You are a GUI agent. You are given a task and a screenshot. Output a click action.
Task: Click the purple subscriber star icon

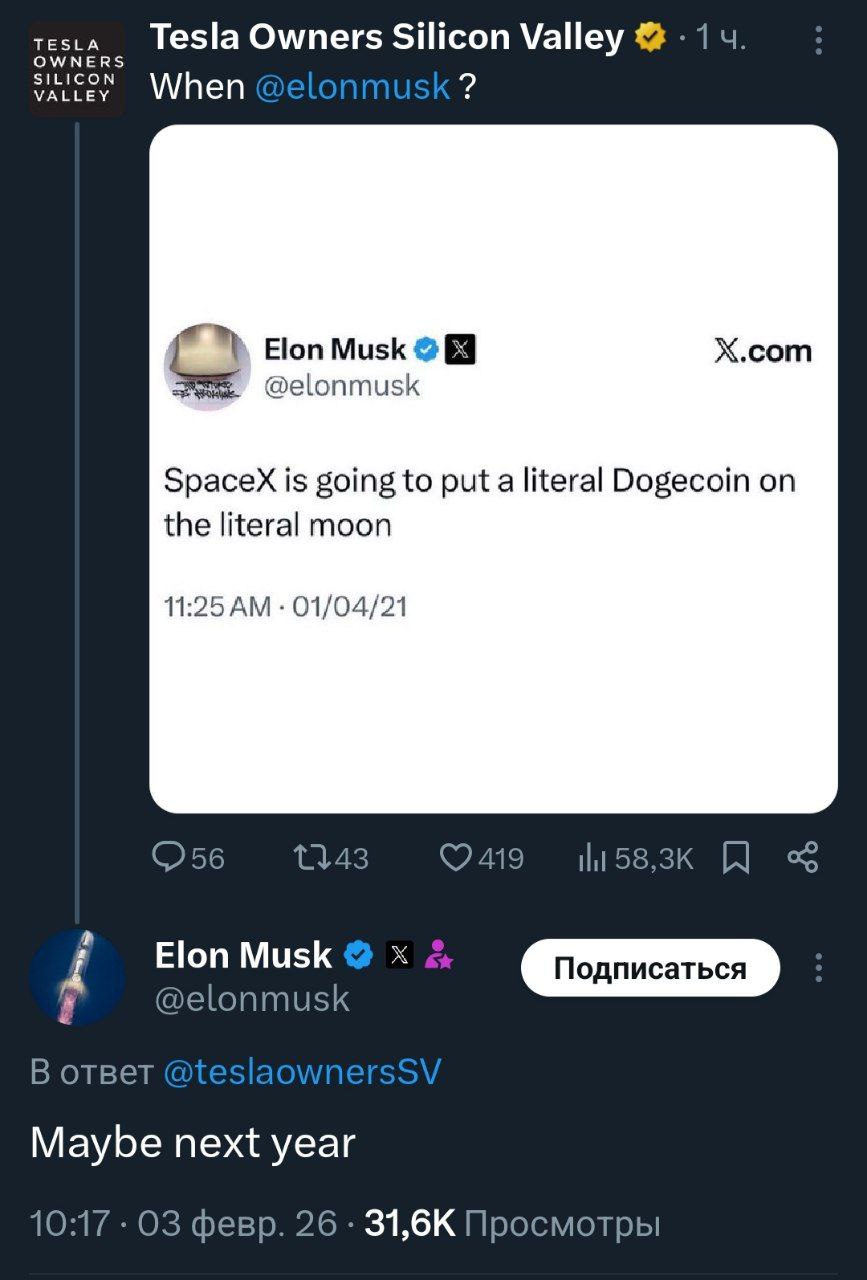(438, 956)
